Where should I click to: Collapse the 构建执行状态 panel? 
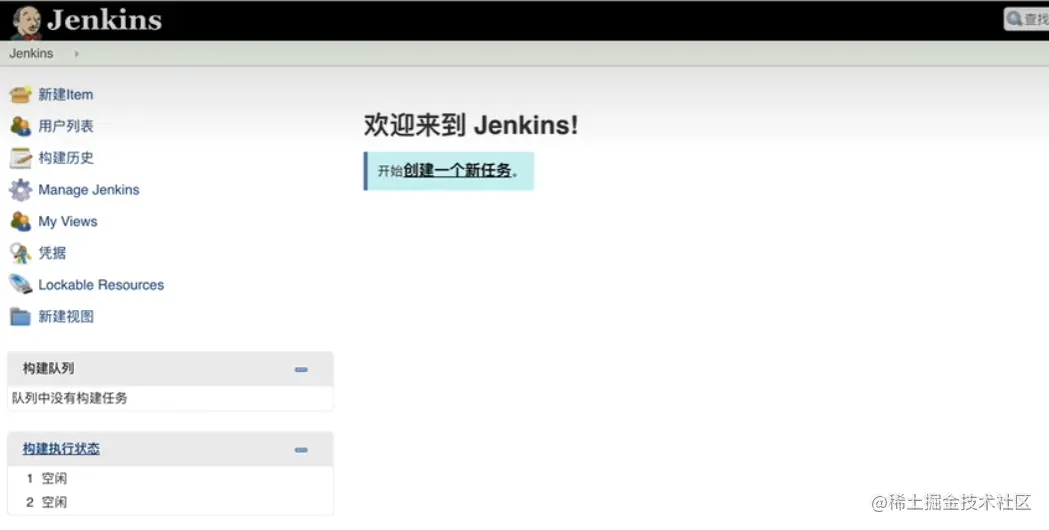[x=301, y=450]
